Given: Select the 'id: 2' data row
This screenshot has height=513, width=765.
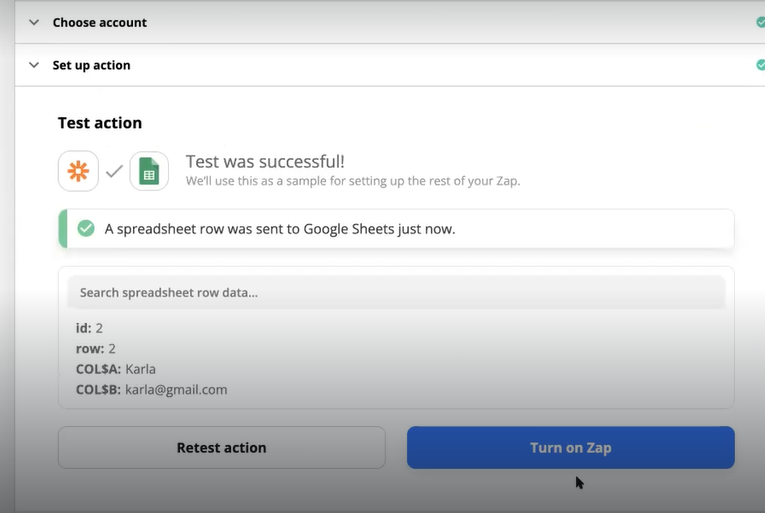Looking at the screenshot, I should (x=89, y=328).
